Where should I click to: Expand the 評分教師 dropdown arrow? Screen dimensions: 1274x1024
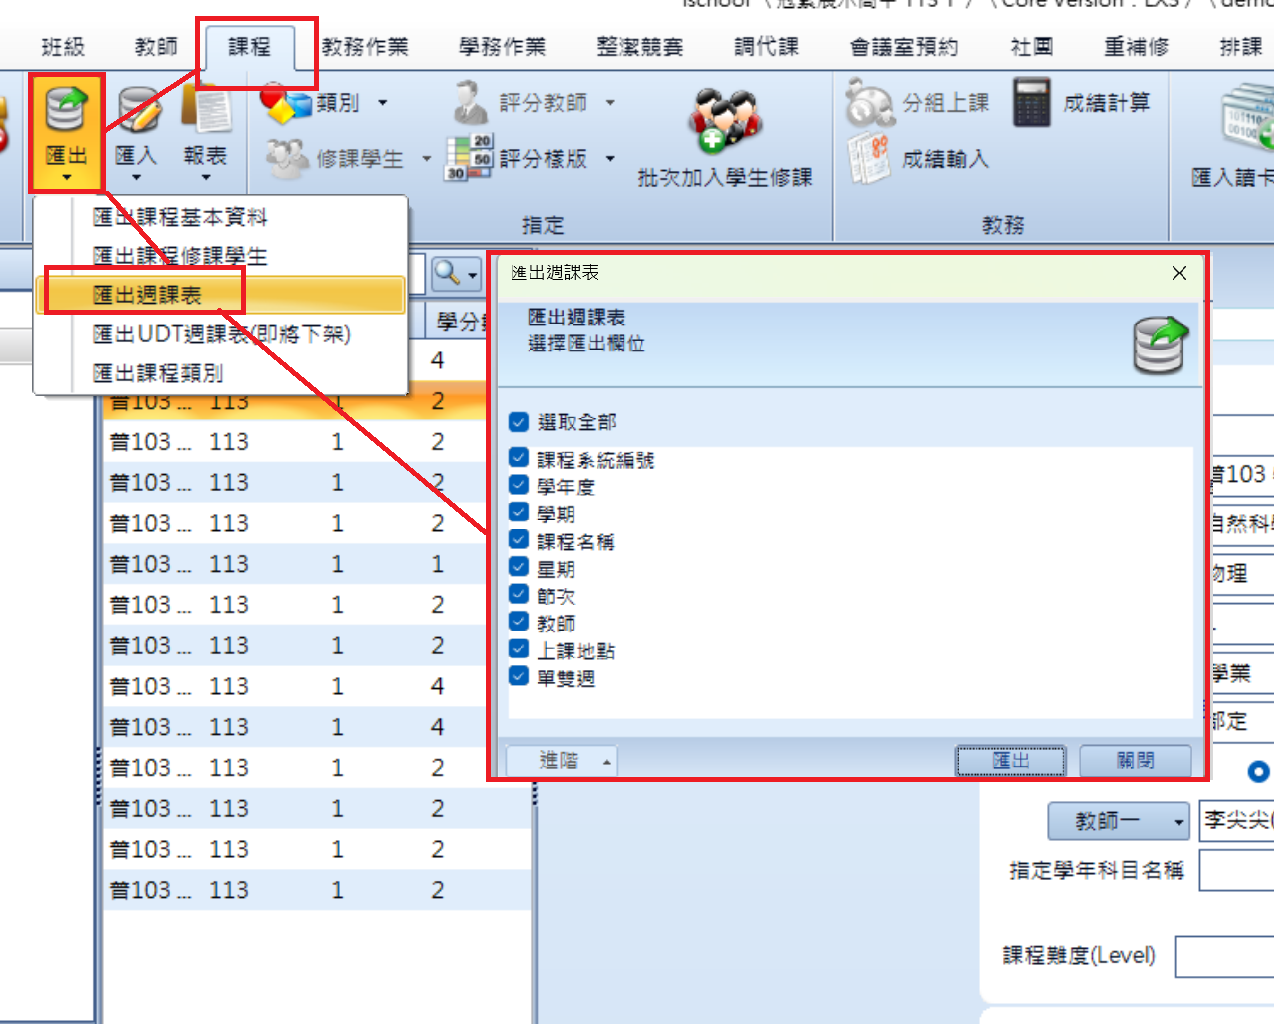click(x=610, y=103)
